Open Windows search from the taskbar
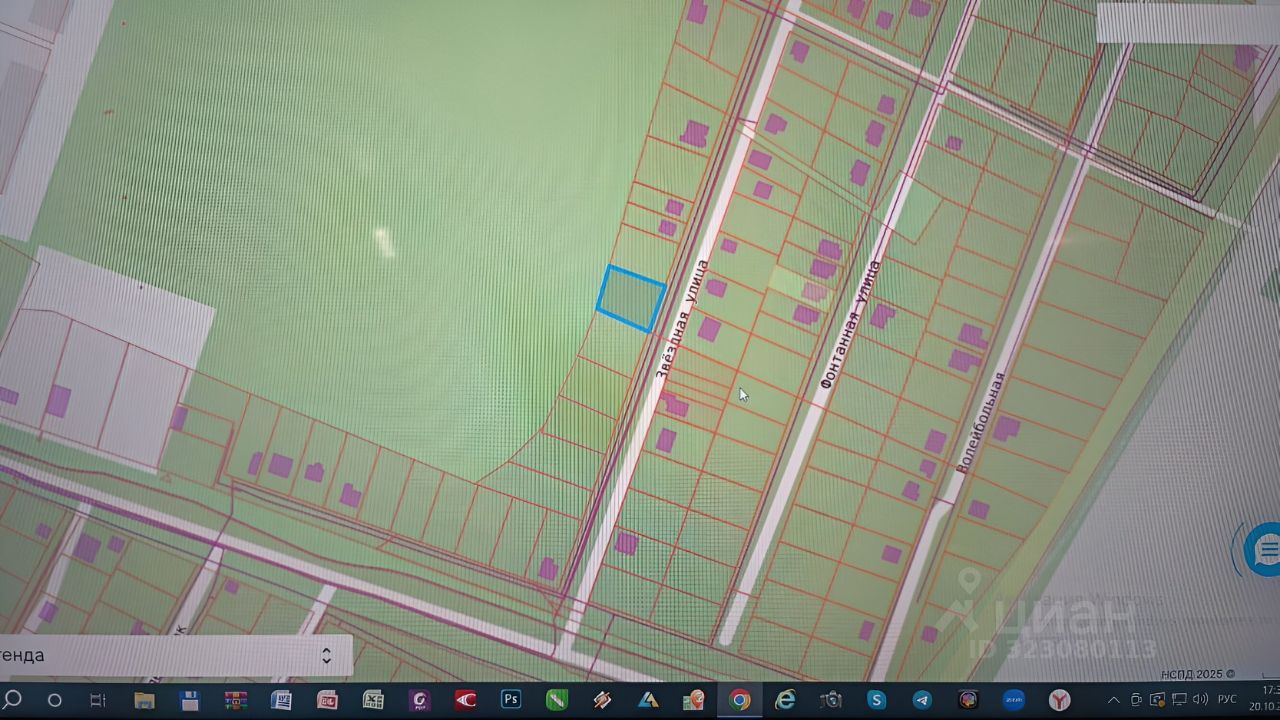The height and width of the screenshot is (720, 1280). tap(13, 699)
